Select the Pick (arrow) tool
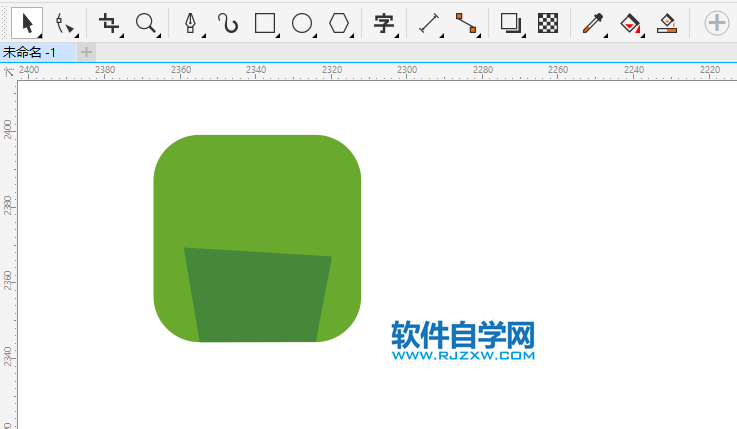737x429 pixels. click(27, 23)
